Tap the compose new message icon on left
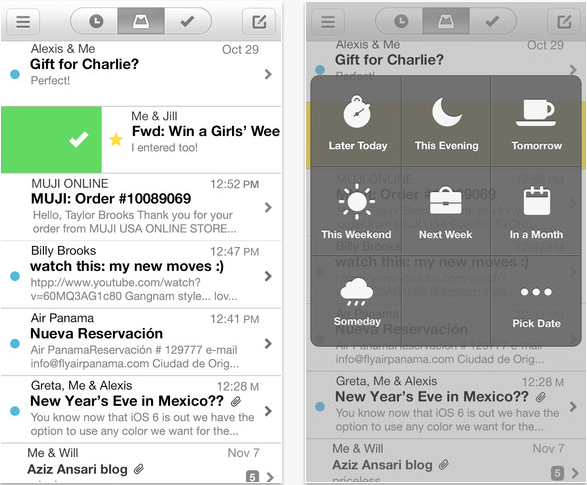 coord(259,21)
